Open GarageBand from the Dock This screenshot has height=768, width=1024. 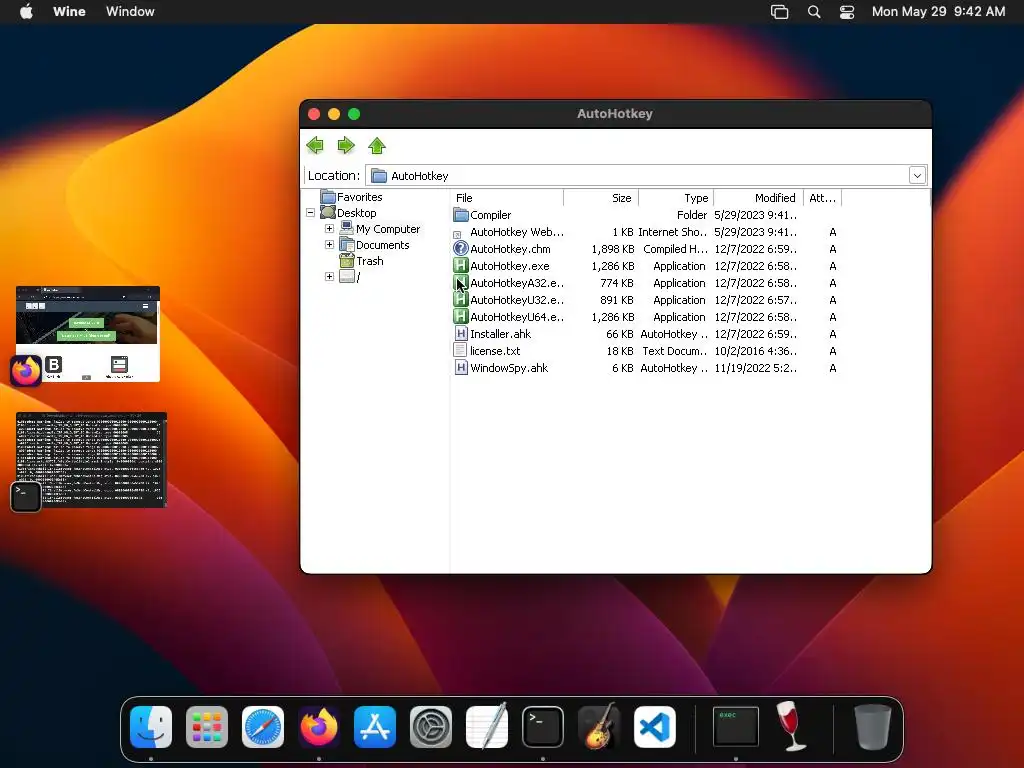599,727
